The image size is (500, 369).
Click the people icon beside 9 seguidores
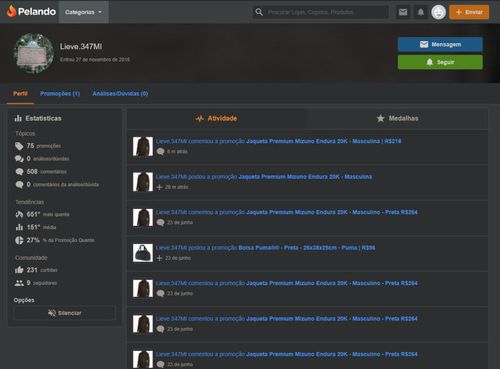point(19,283)
